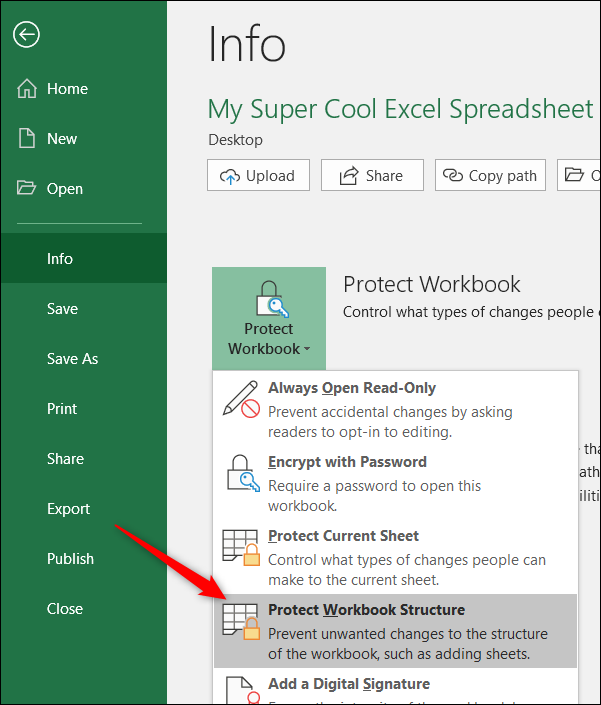Expand the Protect Workbook dropdown button
Image resolution: width=601 pixels, height=705 pixels.
(269, 317)
